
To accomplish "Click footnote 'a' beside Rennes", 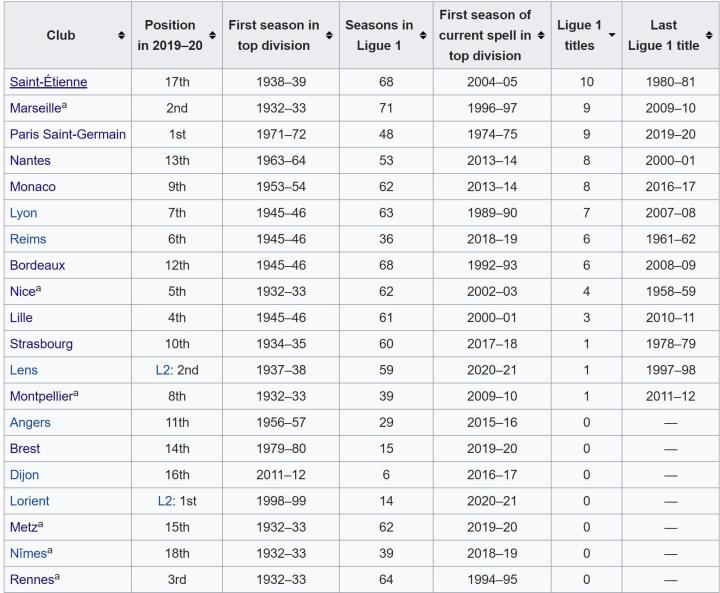I will tap(57, 576).
